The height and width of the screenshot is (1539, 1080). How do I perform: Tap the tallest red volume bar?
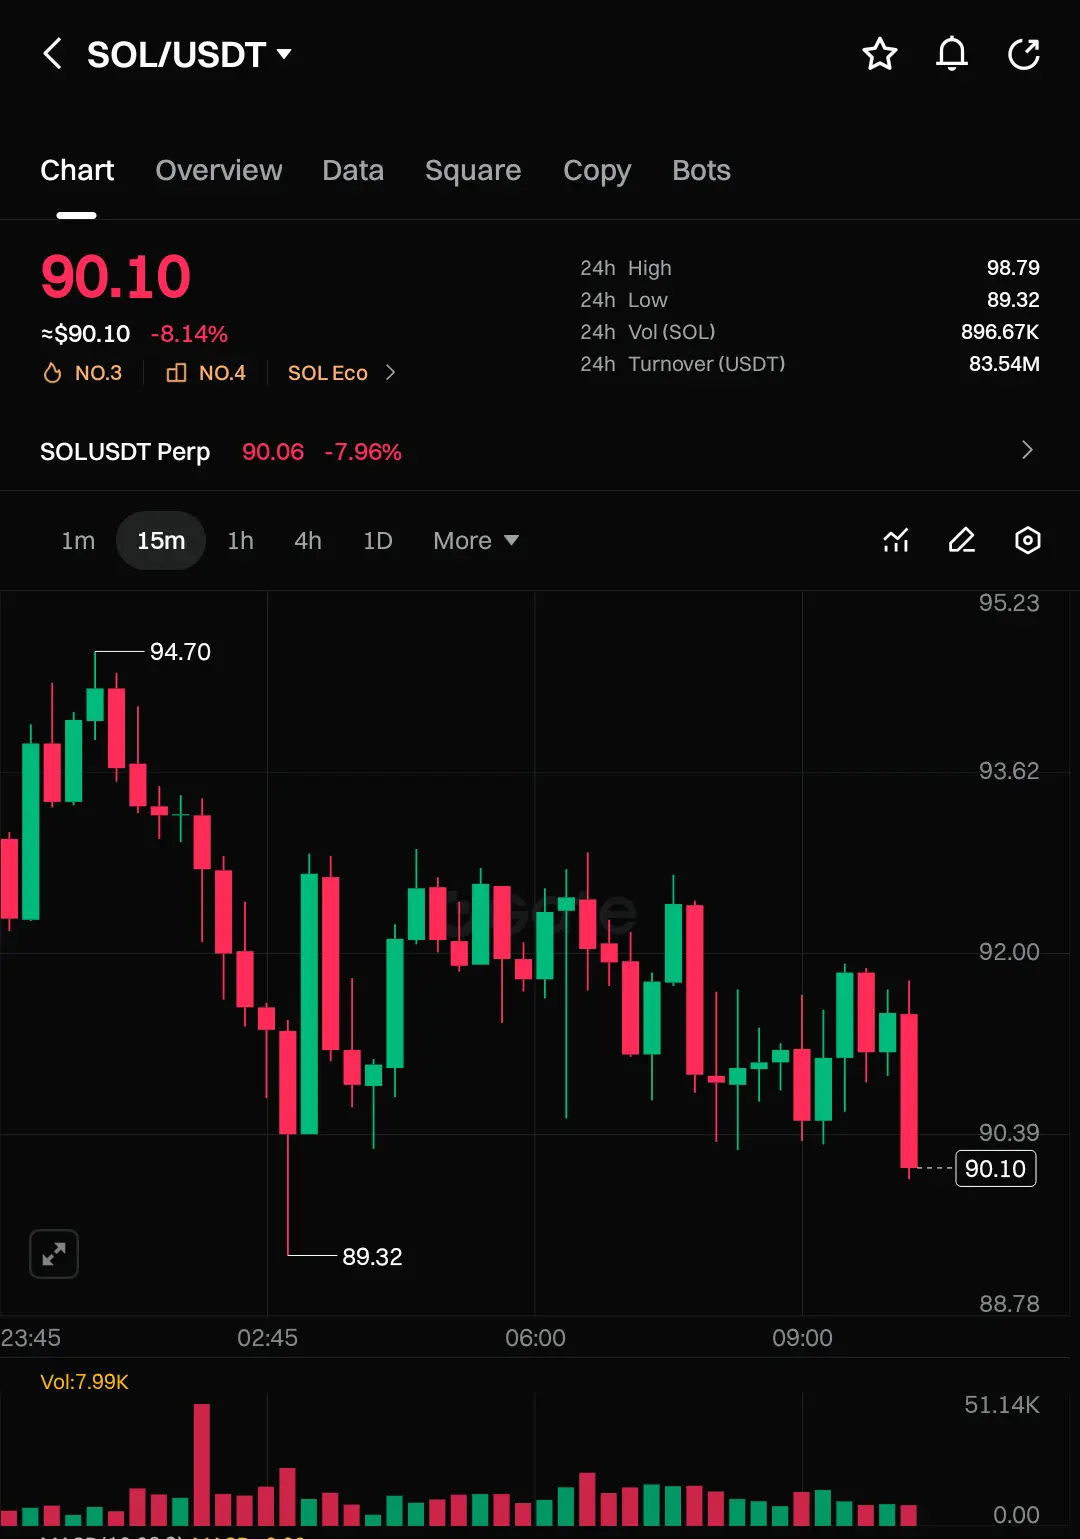202,1465
